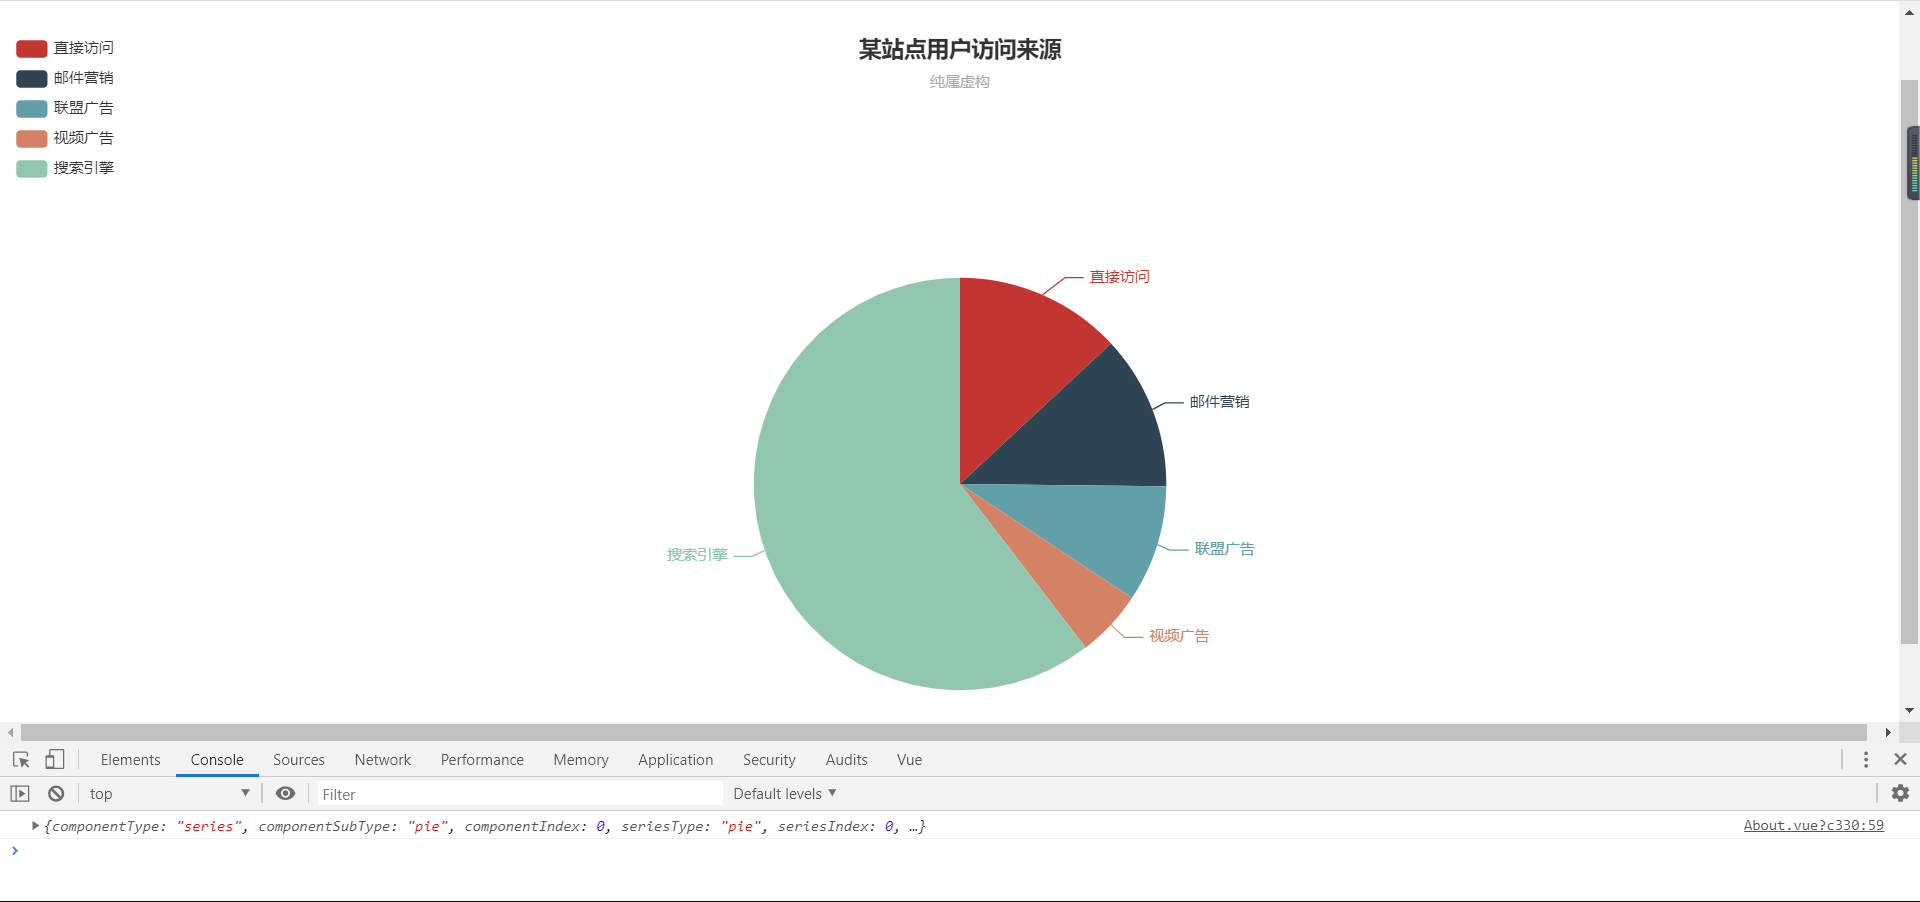Expand the logged componentType object
The height and width of the screenshot is (902, 1920).
coord(33,826)
